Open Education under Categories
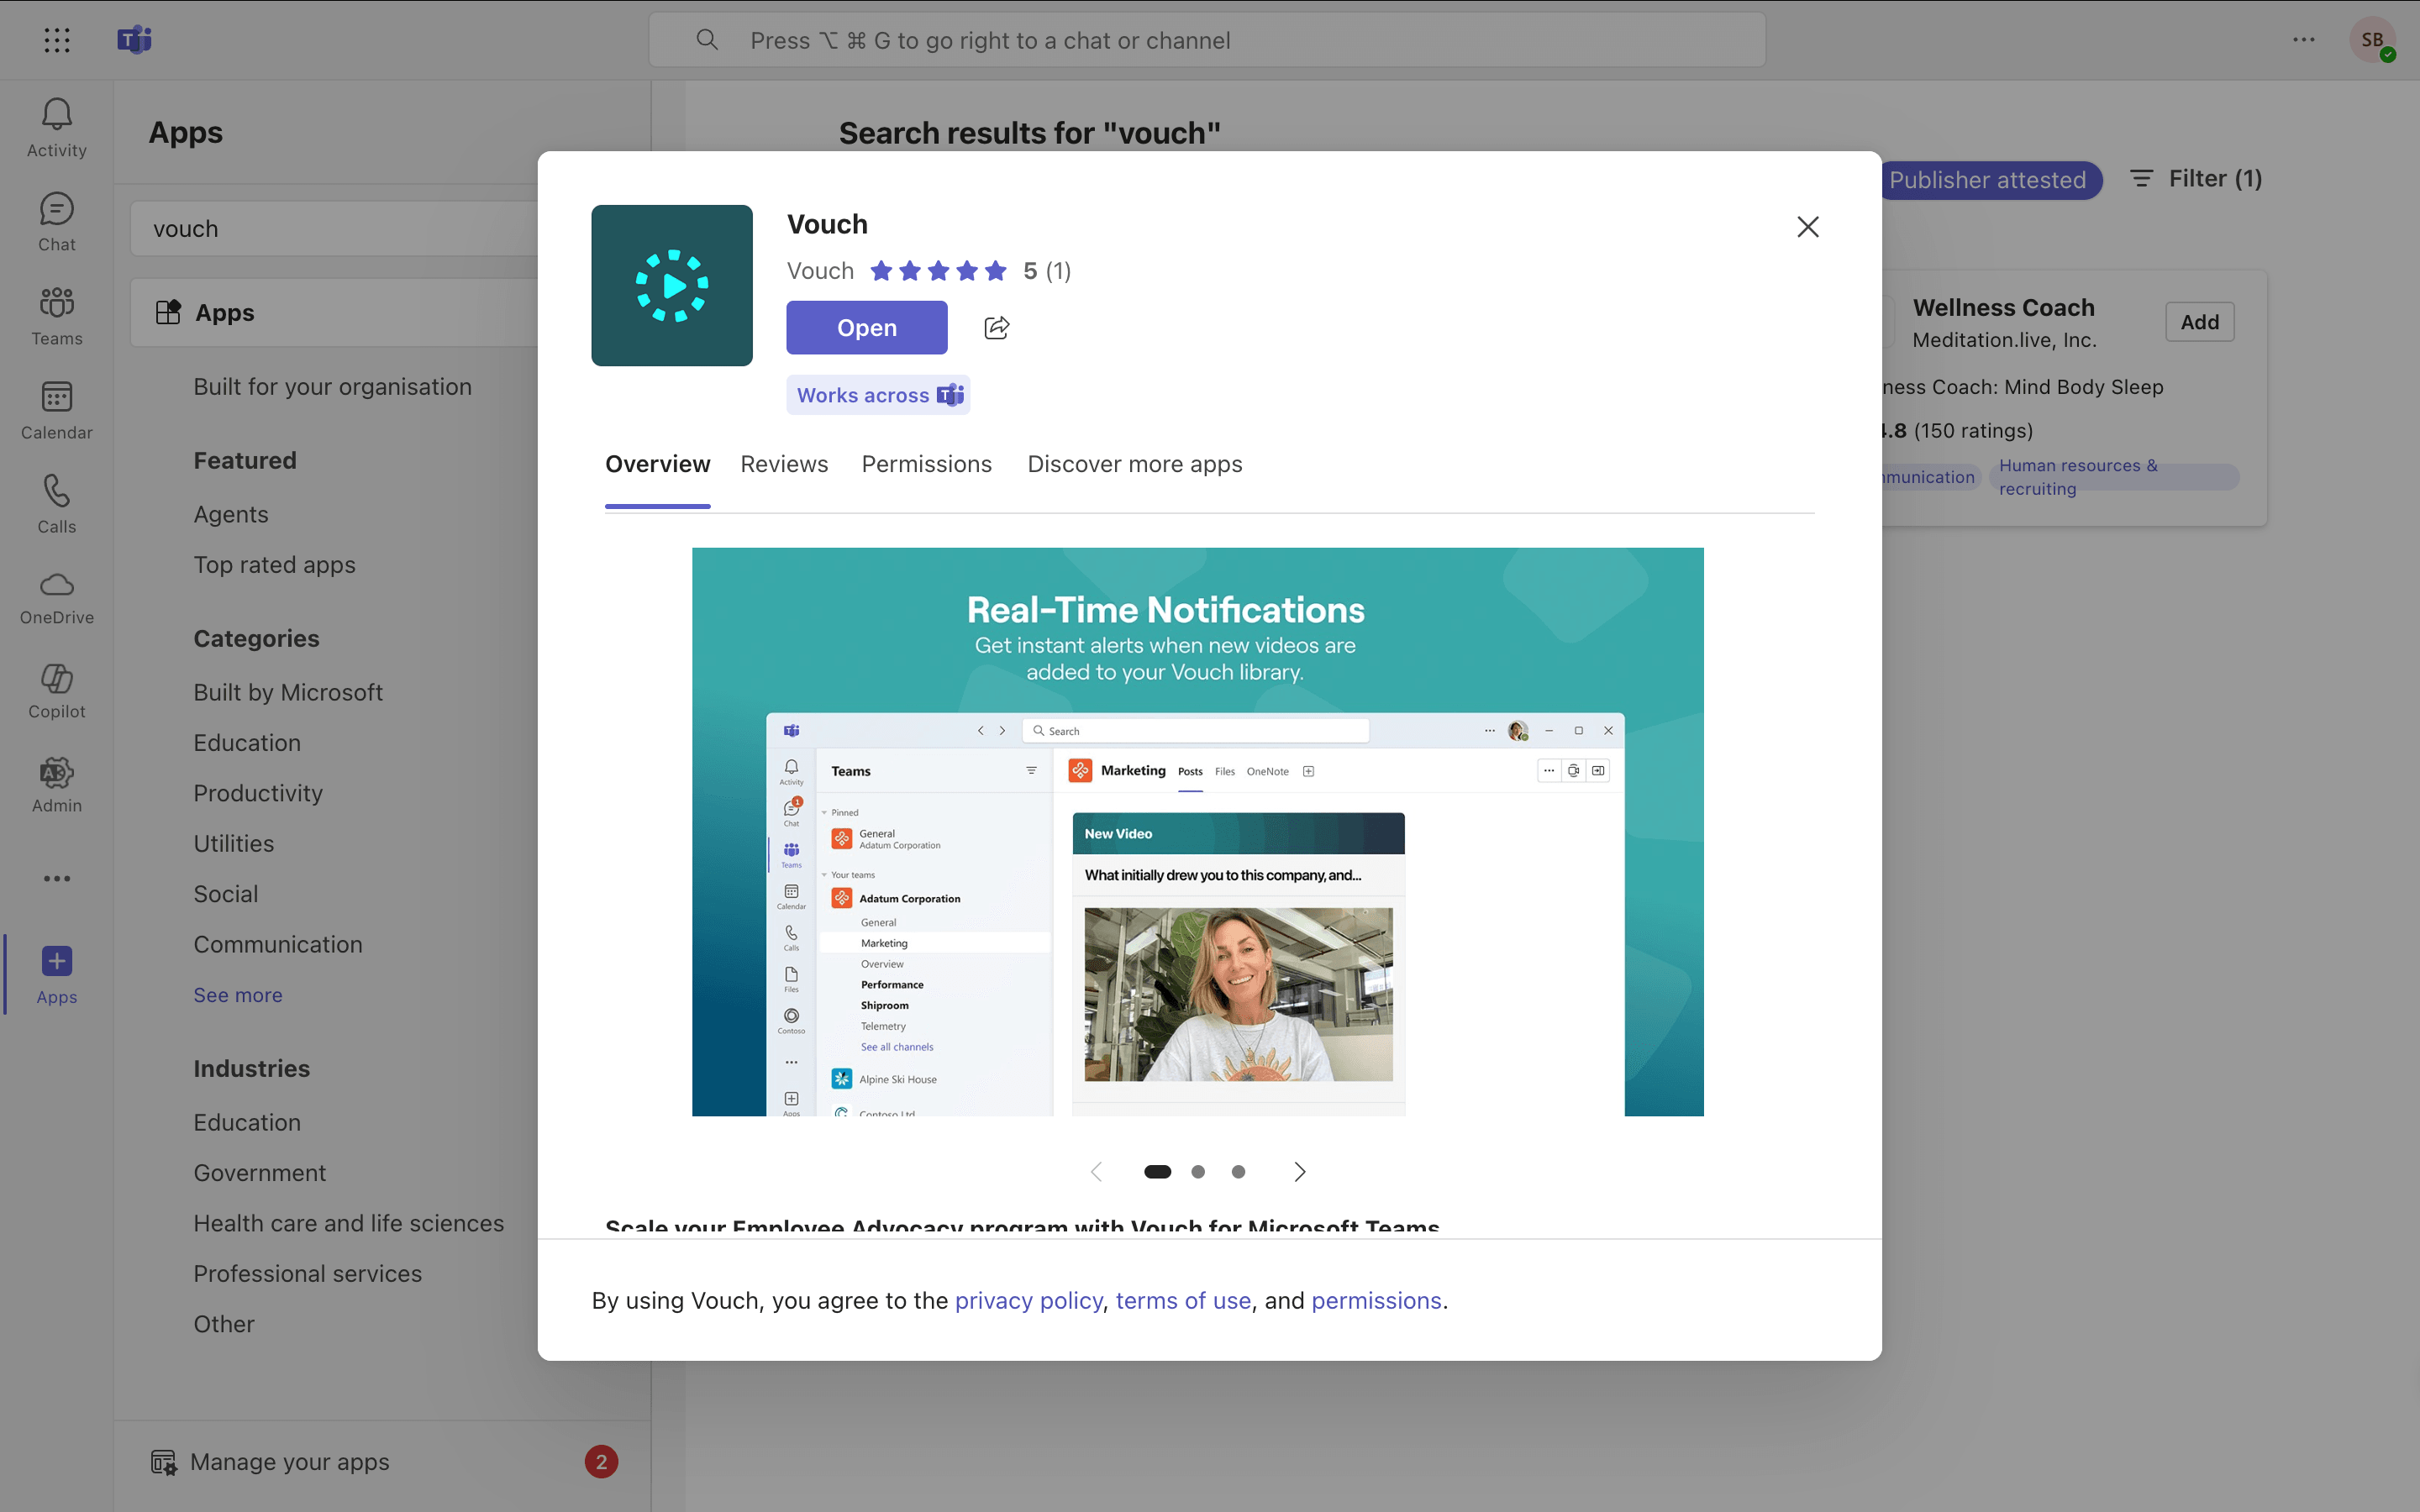Image resolution: width=2420 pixels, height=1512 pixels. tap(247, 743)
